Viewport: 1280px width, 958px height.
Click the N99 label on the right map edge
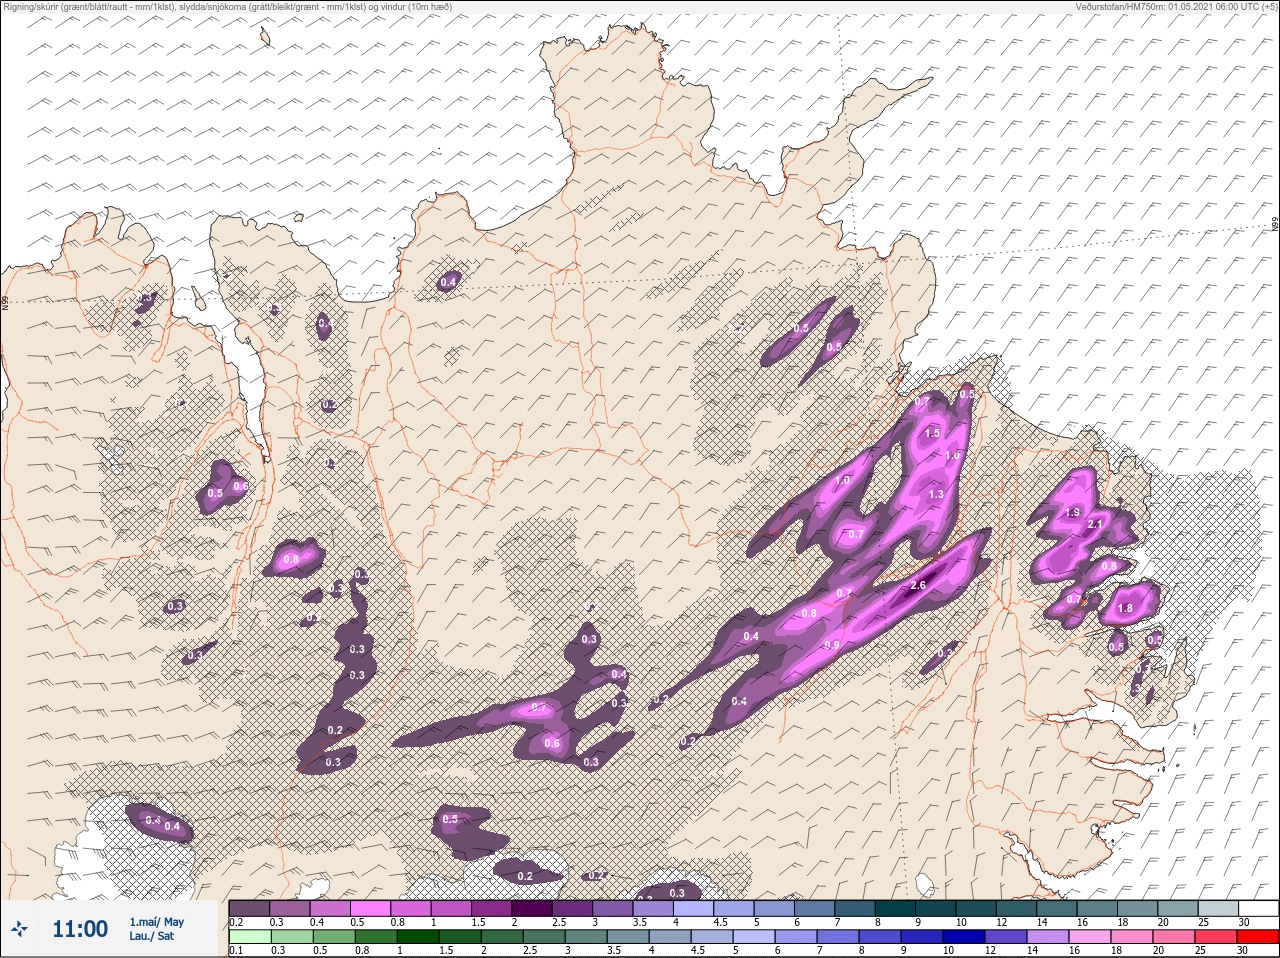coord(1275,225)
